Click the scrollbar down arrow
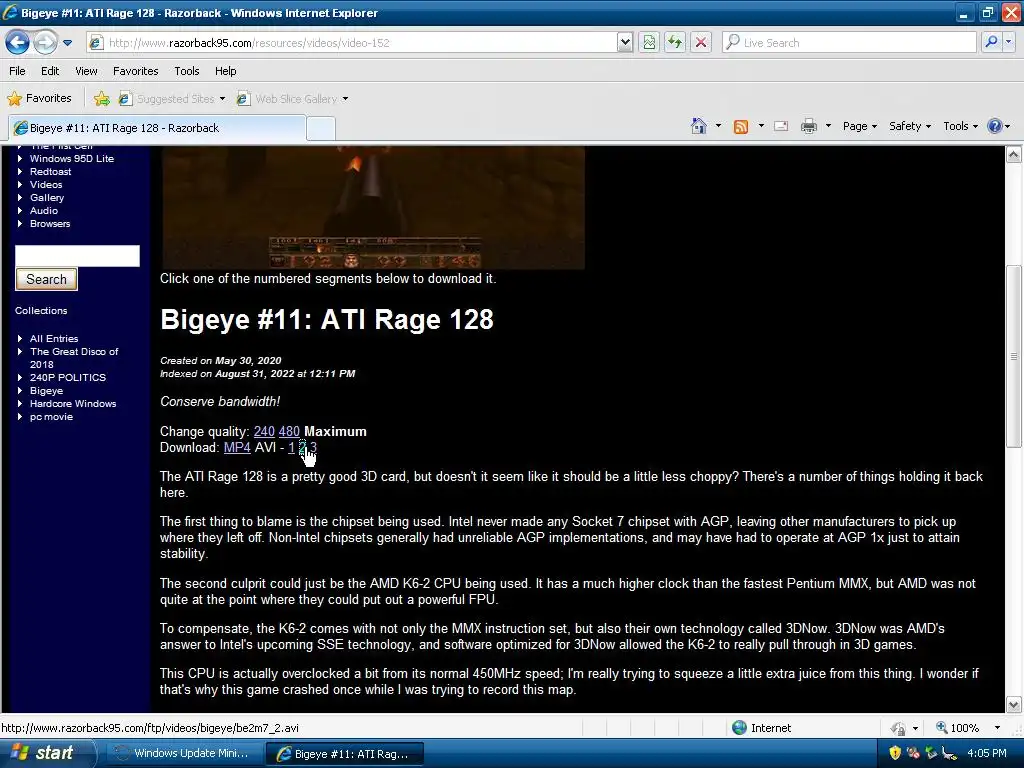The height and width of the screenshot is (768, 1024). (1014, 705)
